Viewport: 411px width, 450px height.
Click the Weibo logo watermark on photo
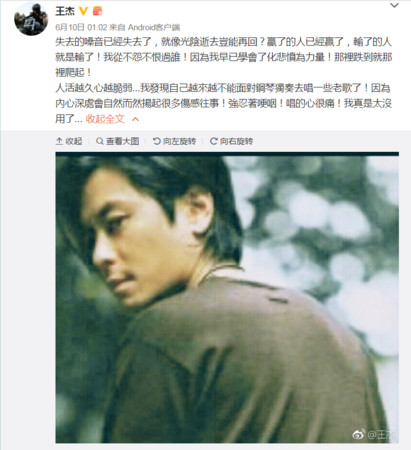pyautogui.click(x=359, y=434)
